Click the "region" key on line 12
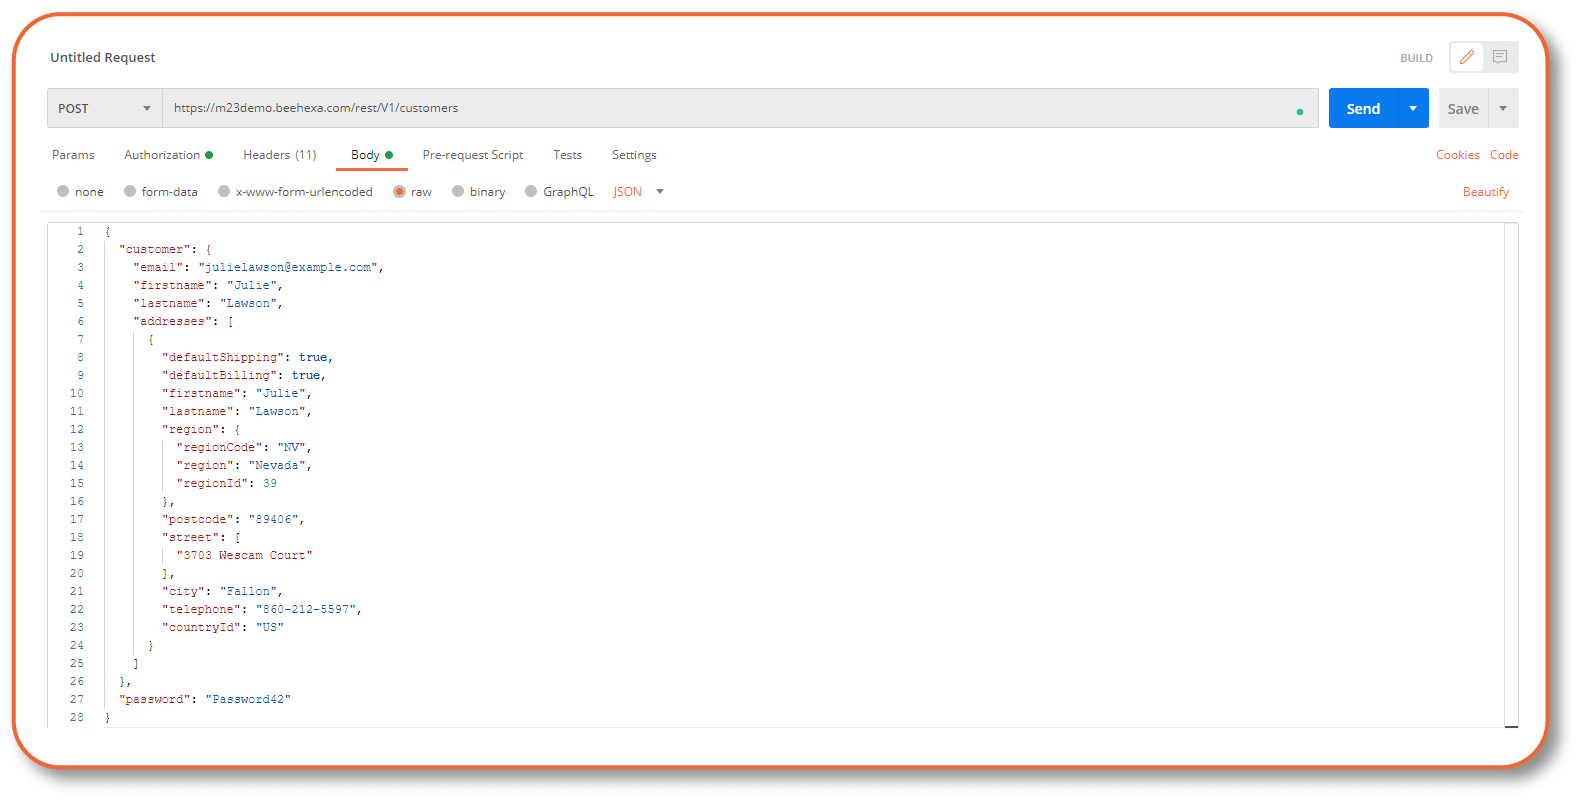 (190, 429)
